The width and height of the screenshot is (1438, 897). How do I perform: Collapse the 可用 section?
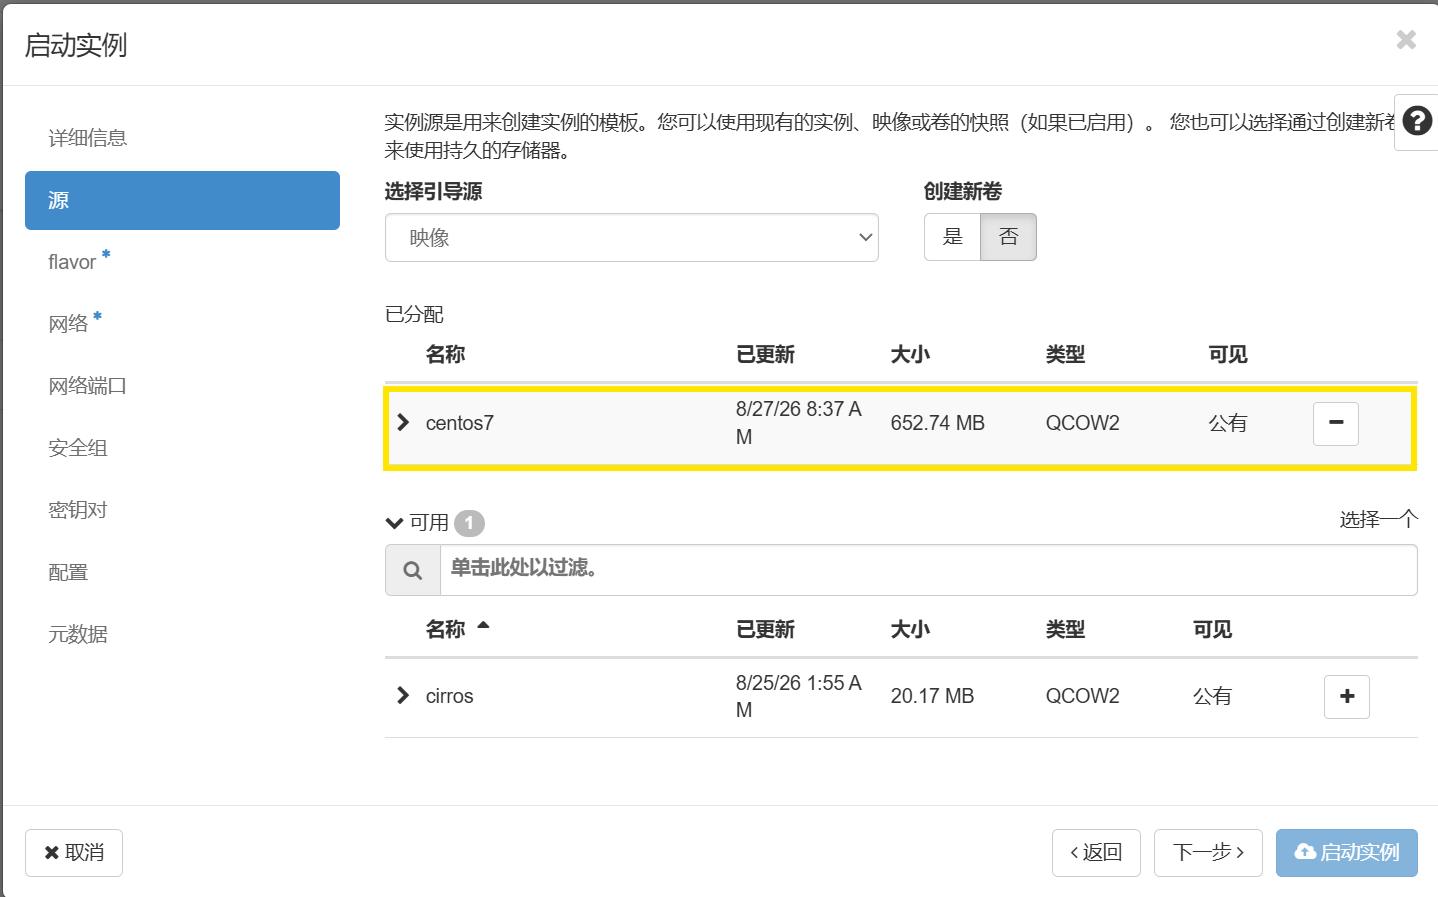pyautogui.click(x=395, y=523)
